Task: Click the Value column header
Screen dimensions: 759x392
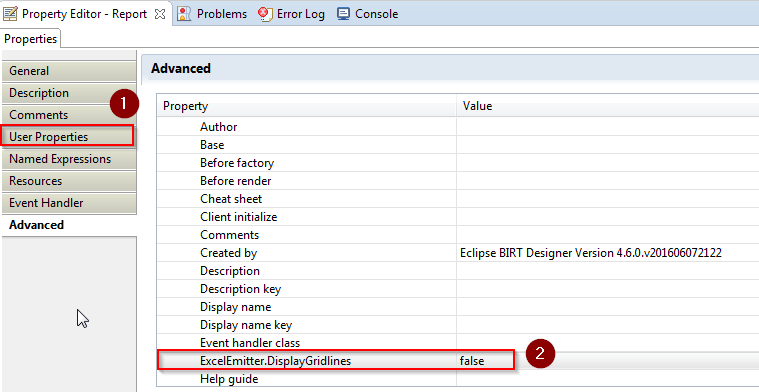Action: pos(607,106)
